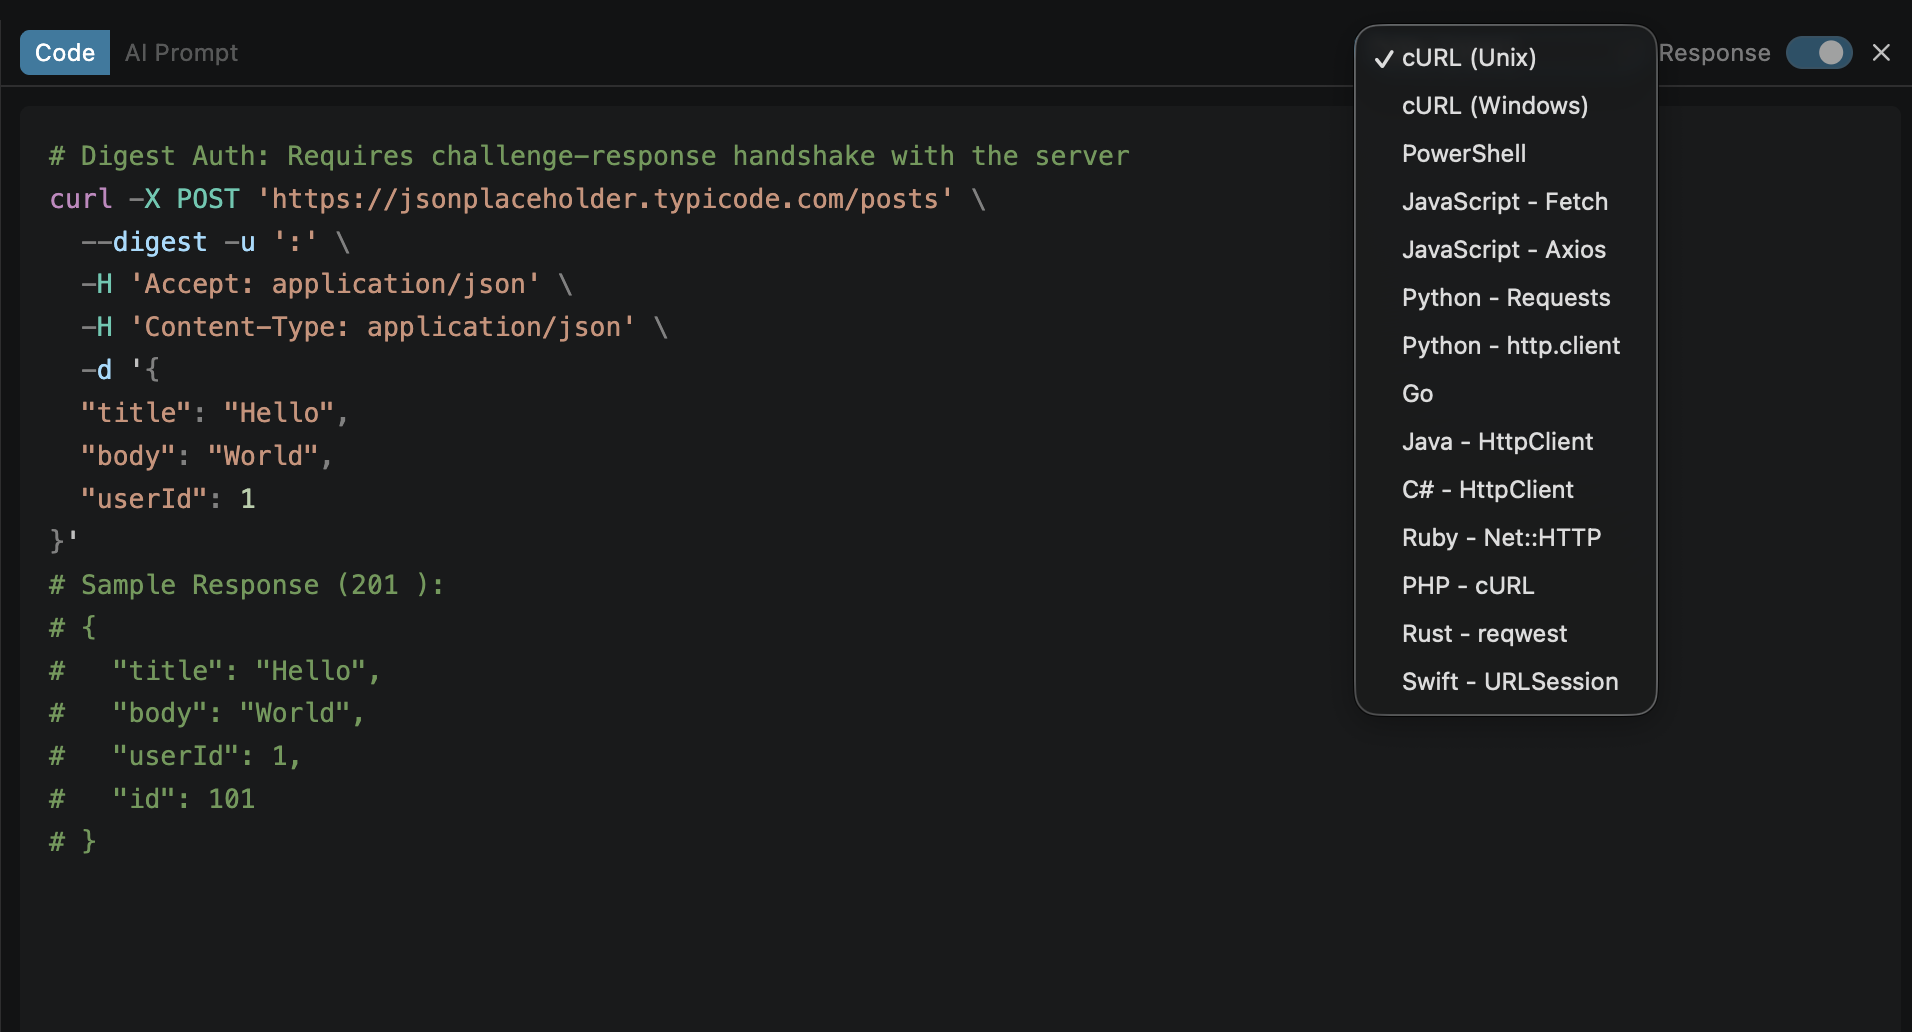
Task: Click the '# Sample Response (201 ):' comment
Action: [x=247, y=585]
